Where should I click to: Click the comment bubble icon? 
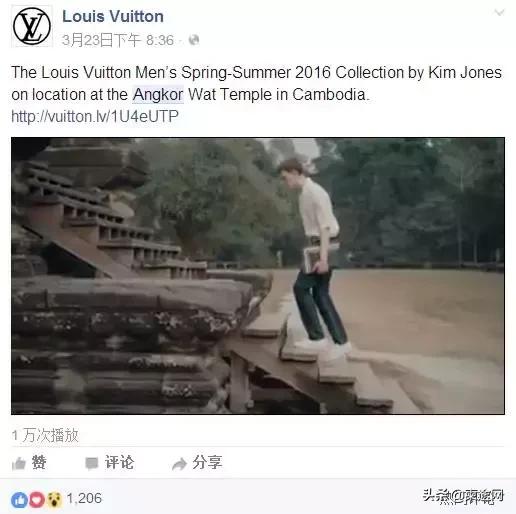(x=92, y=463)
